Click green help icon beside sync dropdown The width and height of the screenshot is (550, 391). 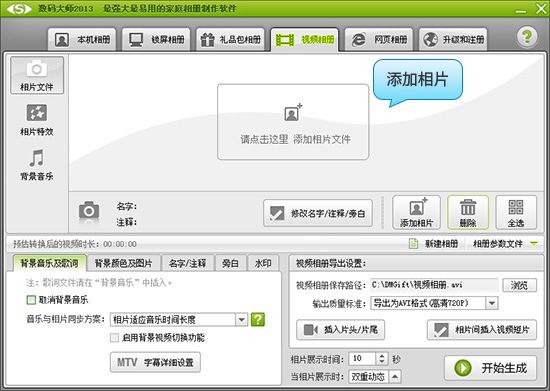pos(258,319)
